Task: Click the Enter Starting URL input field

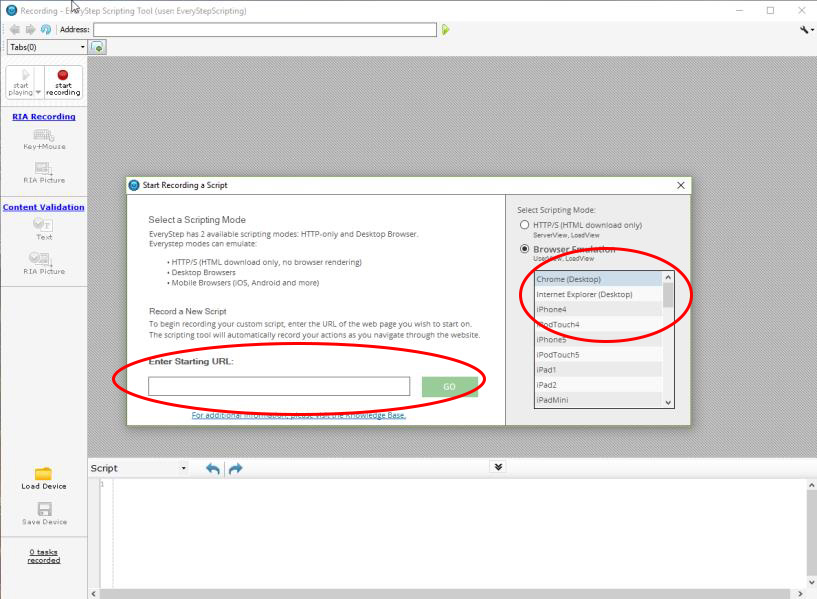Action: click(x=279, y=386)
